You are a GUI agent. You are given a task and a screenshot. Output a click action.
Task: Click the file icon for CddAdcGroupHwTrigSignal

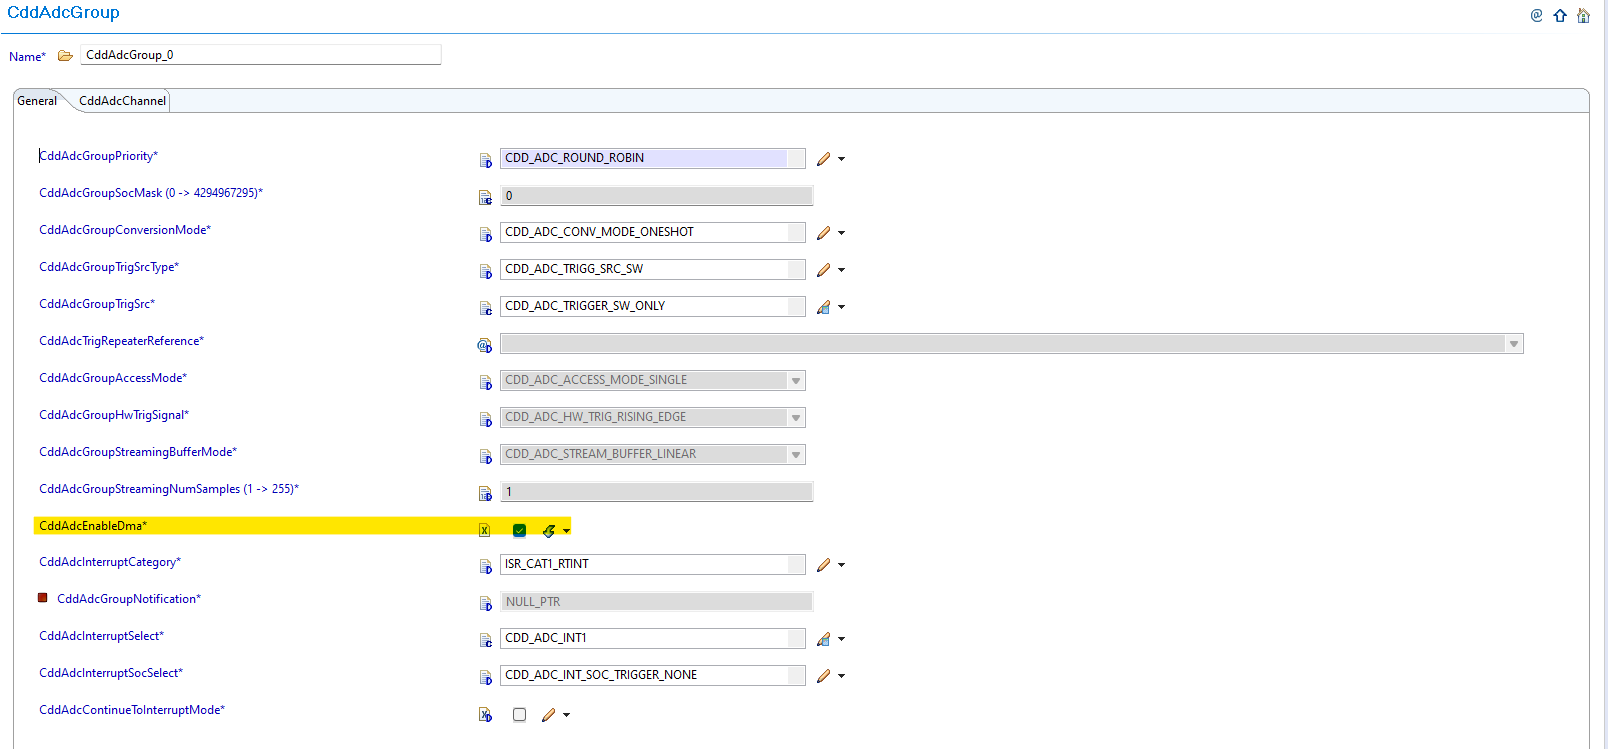coord(485,419)
